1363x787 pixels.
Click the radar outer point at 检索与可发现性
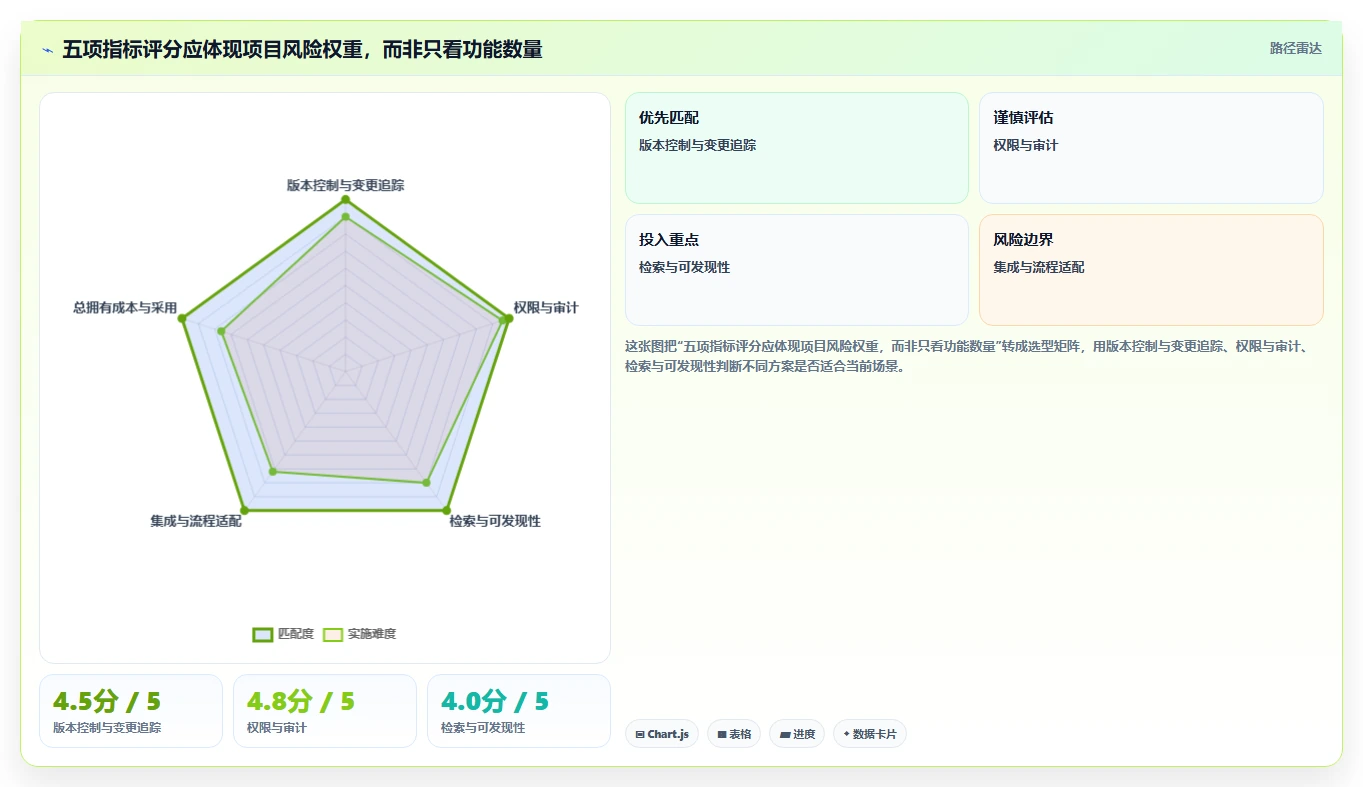[x=446, y=510]
